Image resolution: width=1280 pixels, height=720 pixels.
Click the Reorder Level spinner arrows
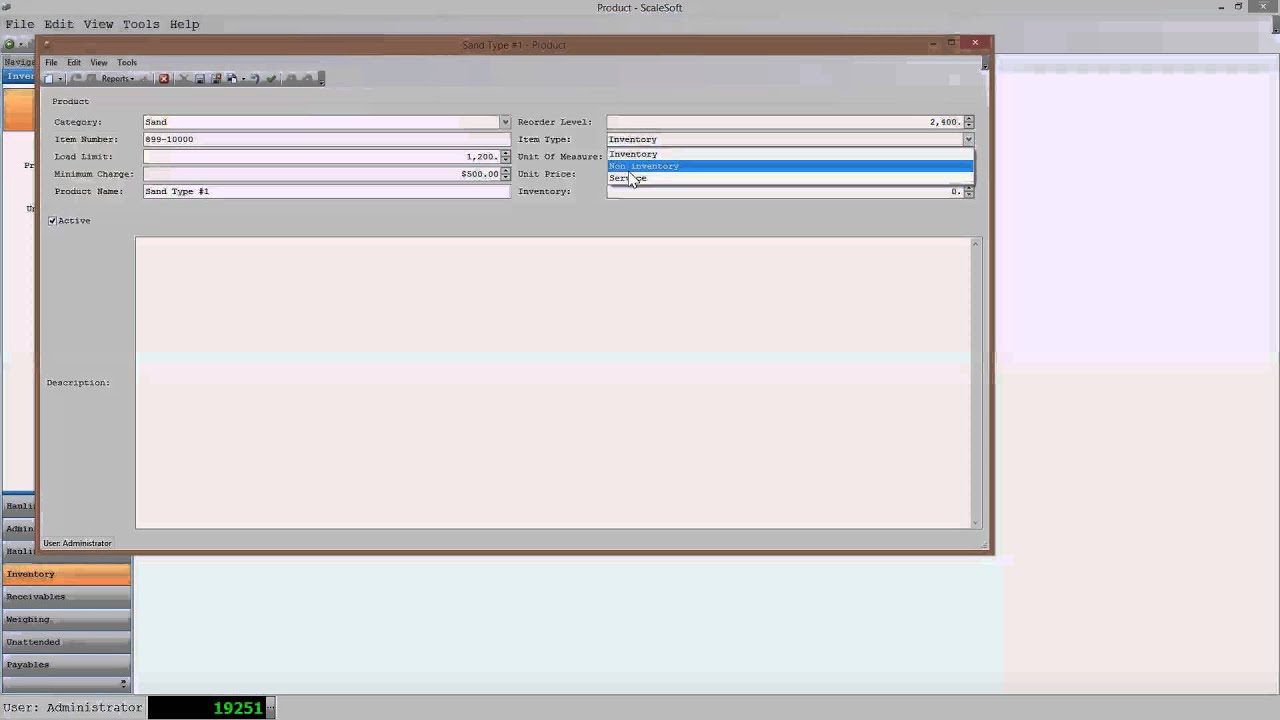[x=969, y=122]
